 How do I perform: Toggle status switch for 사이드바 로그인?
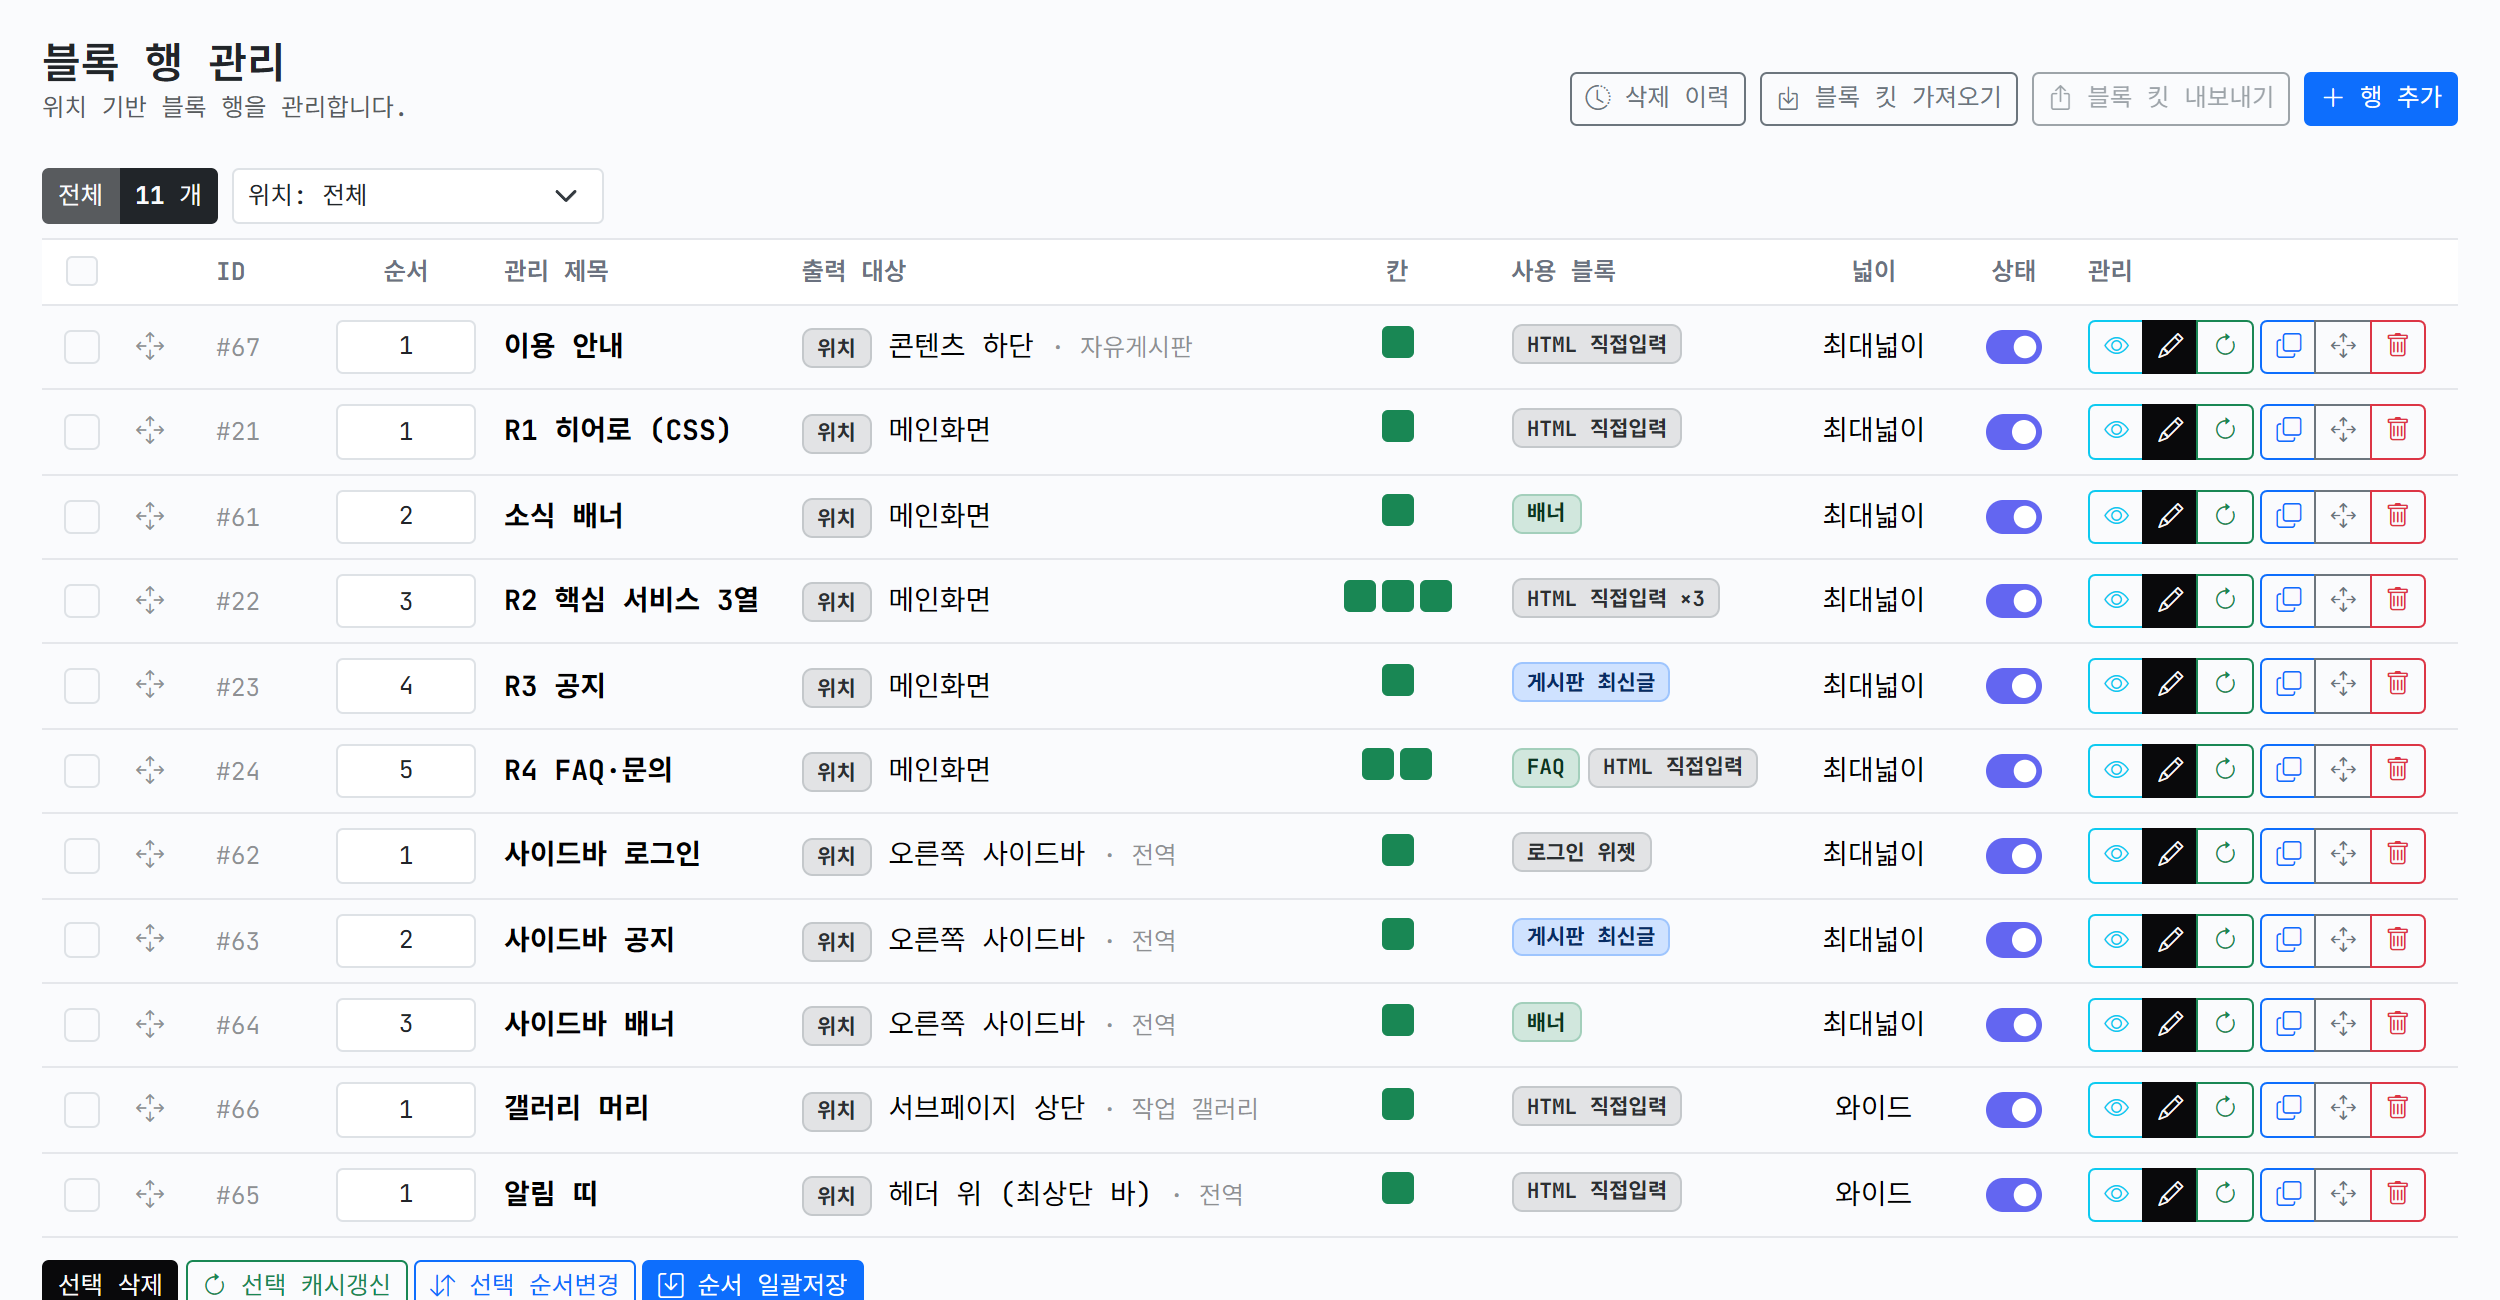pos(2013,856)
